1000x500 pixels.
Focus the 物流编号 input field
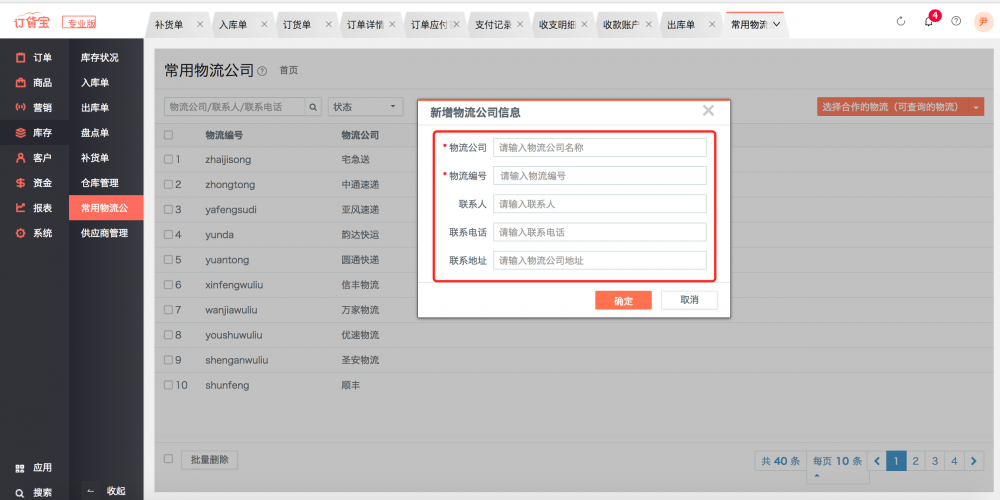click(599, 175)
